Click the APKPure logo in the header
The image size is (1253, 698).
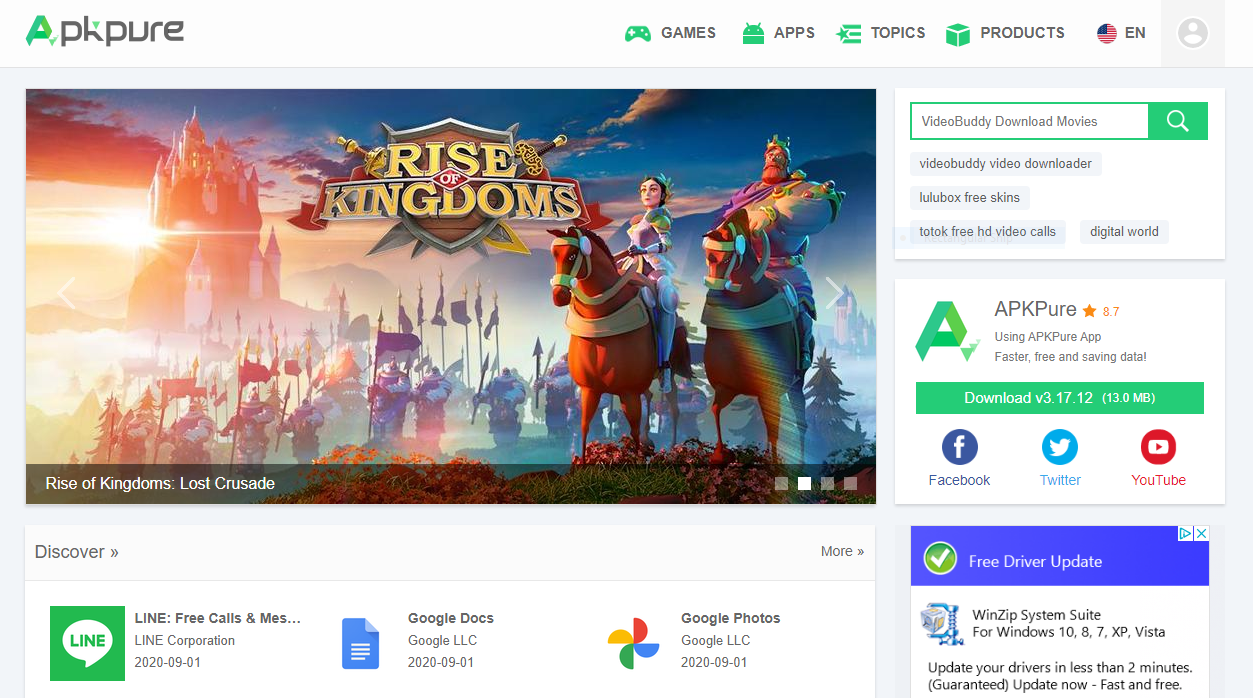pyautogui.click(x=105, y=31)
